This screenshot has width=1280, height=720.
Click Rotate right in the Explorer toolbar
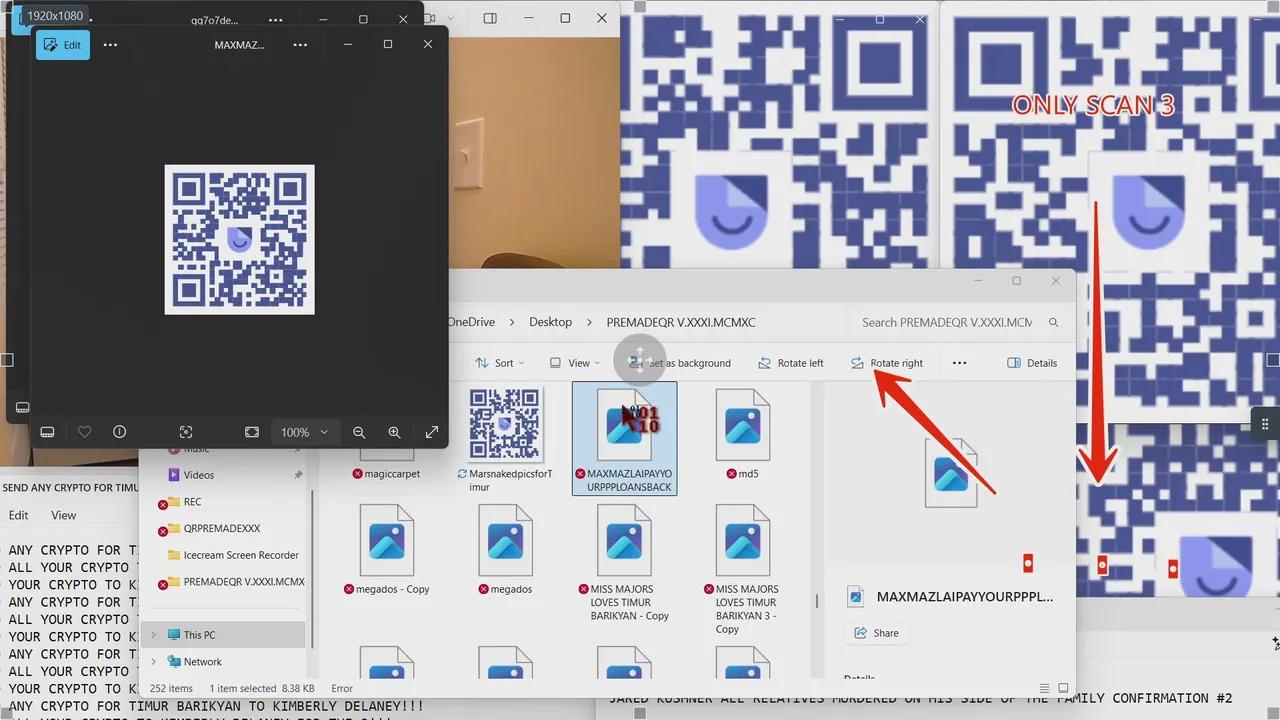coord(887,363)
